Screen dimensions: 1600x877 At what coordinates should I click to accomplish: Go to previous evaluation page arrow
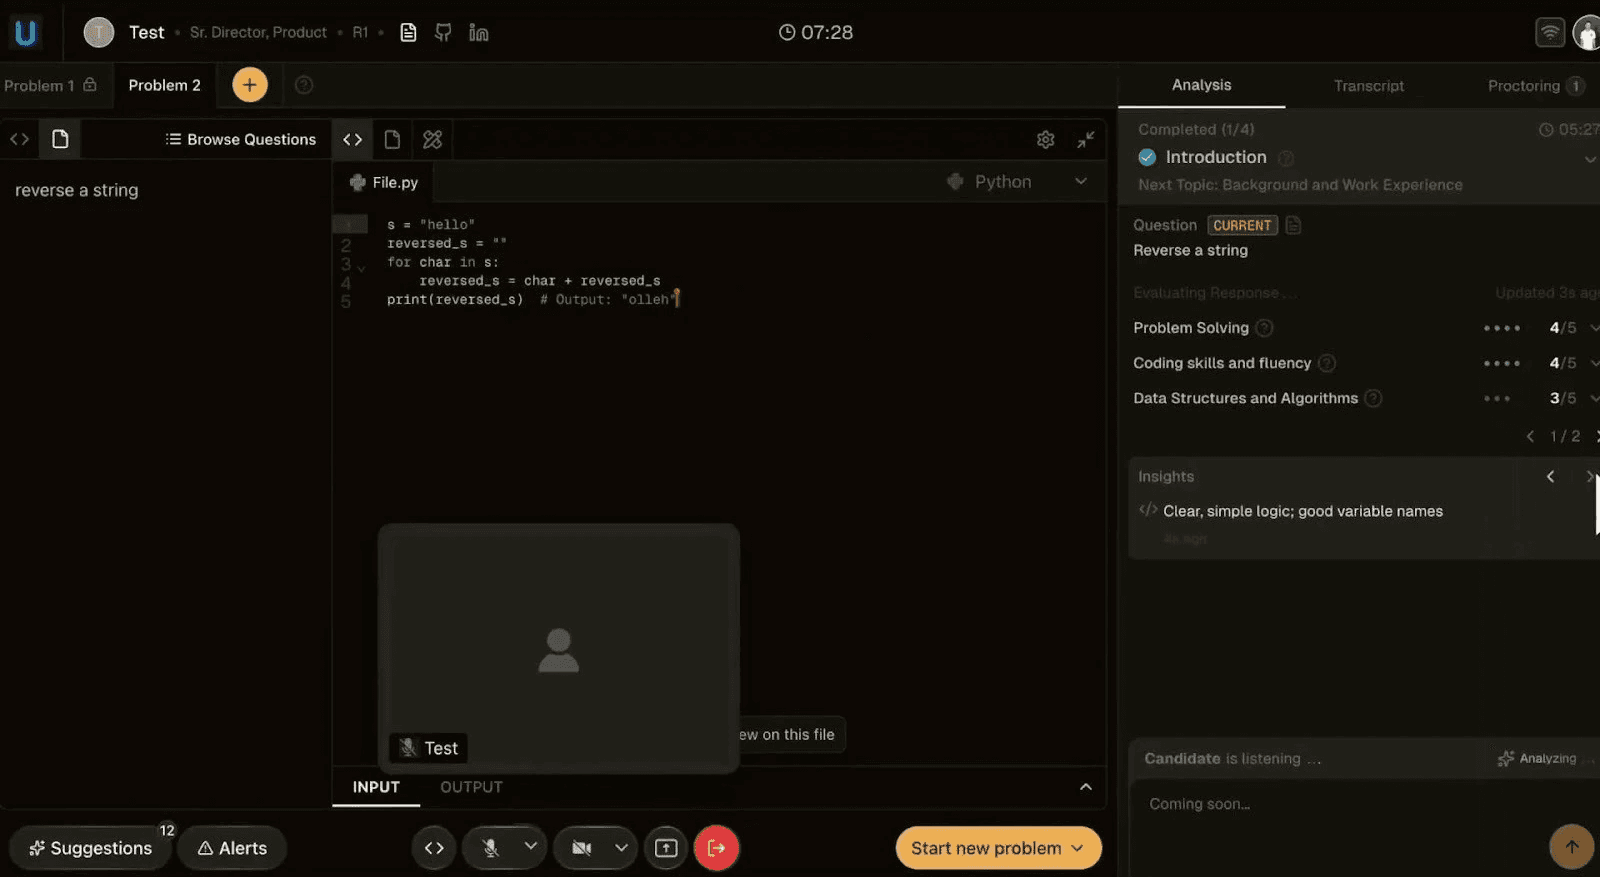(x=1530, y=436)
